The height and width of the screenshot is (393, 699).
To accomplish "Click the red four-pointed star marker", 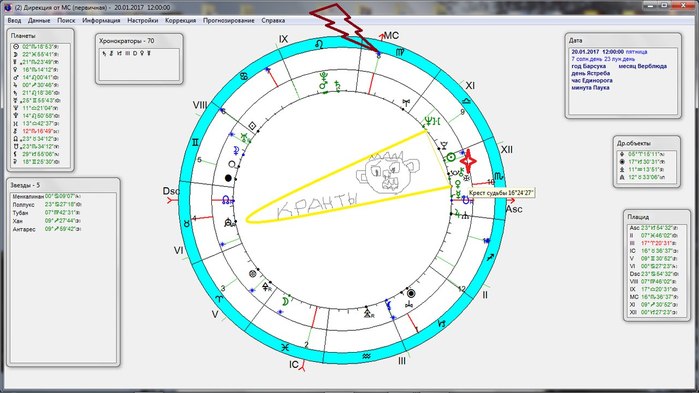I will pos(468,161).
